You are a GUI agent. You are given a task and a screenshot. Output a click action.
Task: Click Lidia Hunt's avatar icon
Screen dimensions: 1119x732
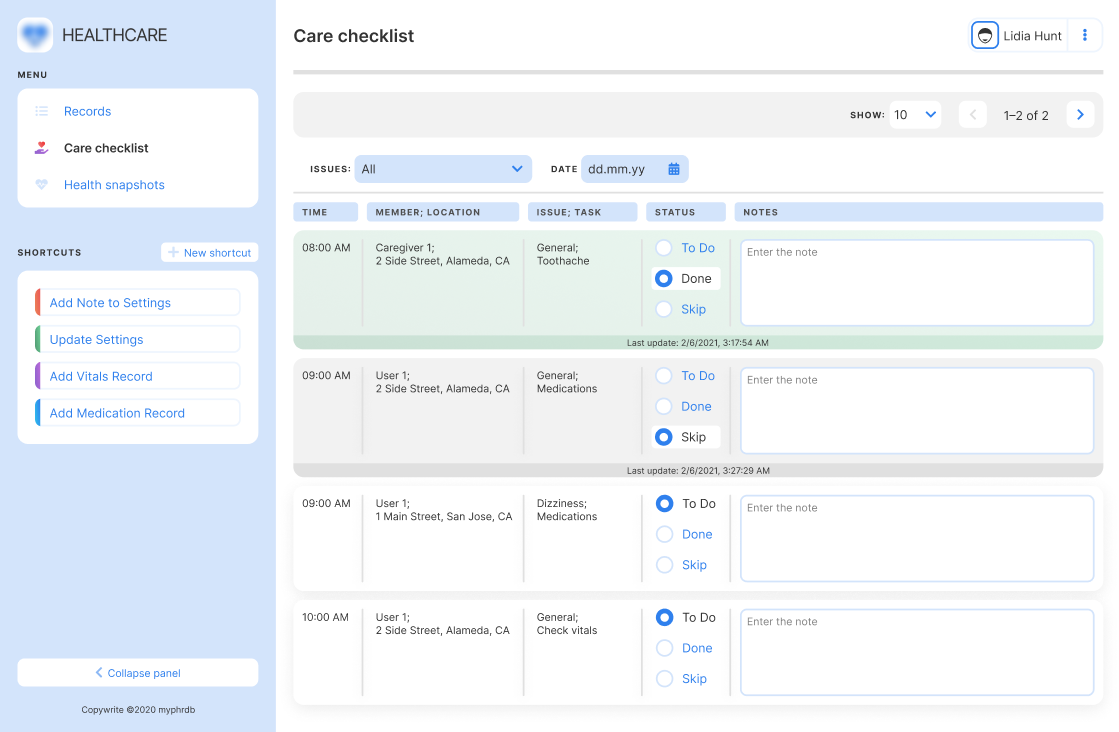pos(985,35)
